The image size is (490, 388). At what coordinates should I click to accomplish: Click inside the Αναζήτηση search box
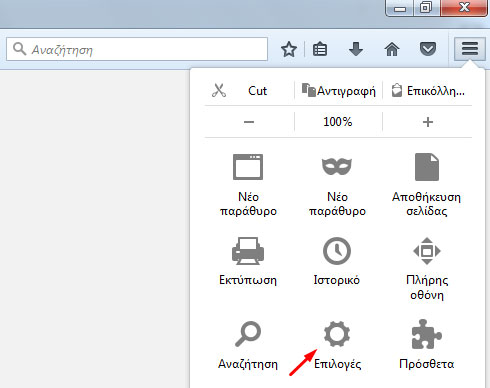(137, 49)
